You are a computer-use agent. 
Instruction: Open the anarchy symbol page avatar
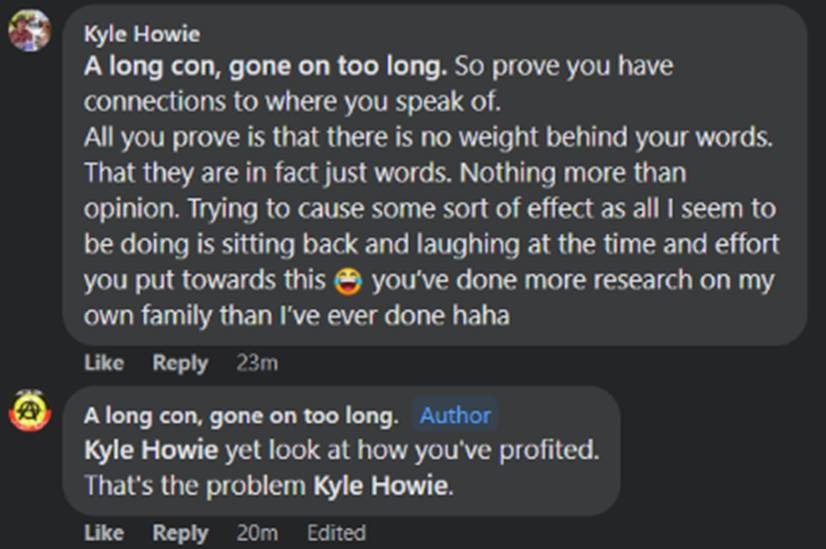tap(29, 411)
